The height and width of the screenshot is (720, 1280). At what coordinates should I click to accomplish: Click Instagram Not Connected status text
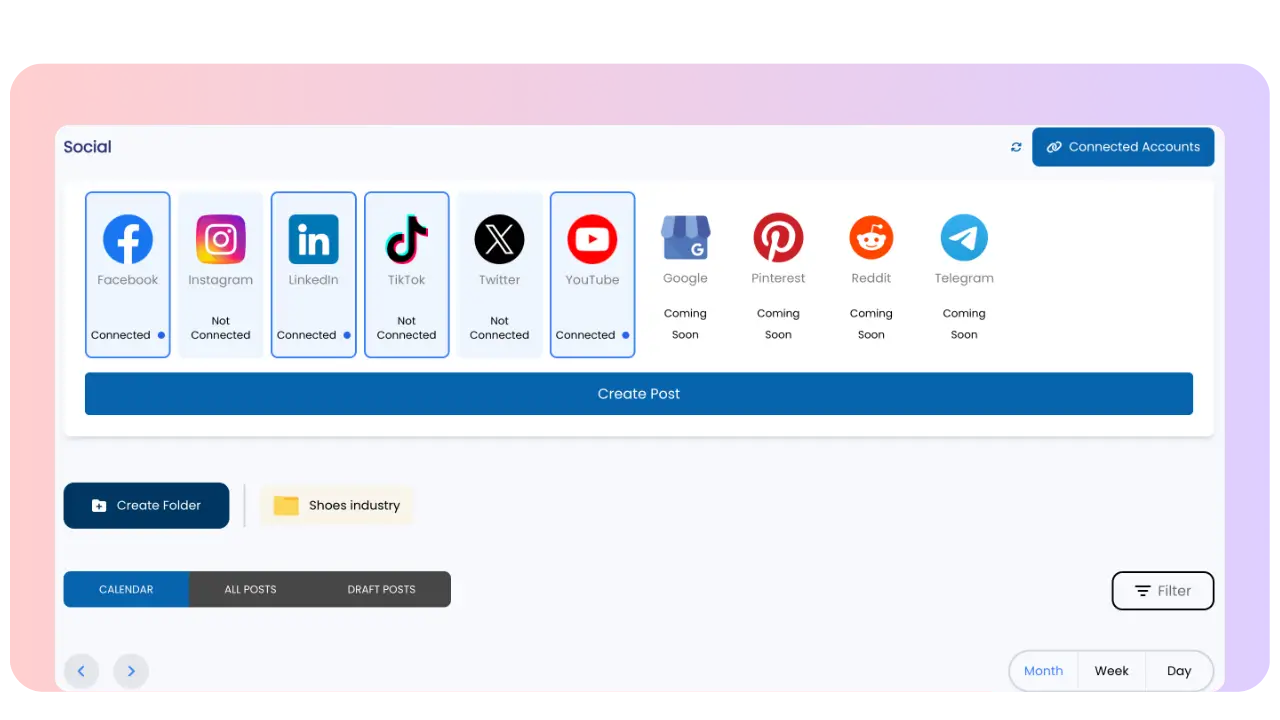point(221,328)
